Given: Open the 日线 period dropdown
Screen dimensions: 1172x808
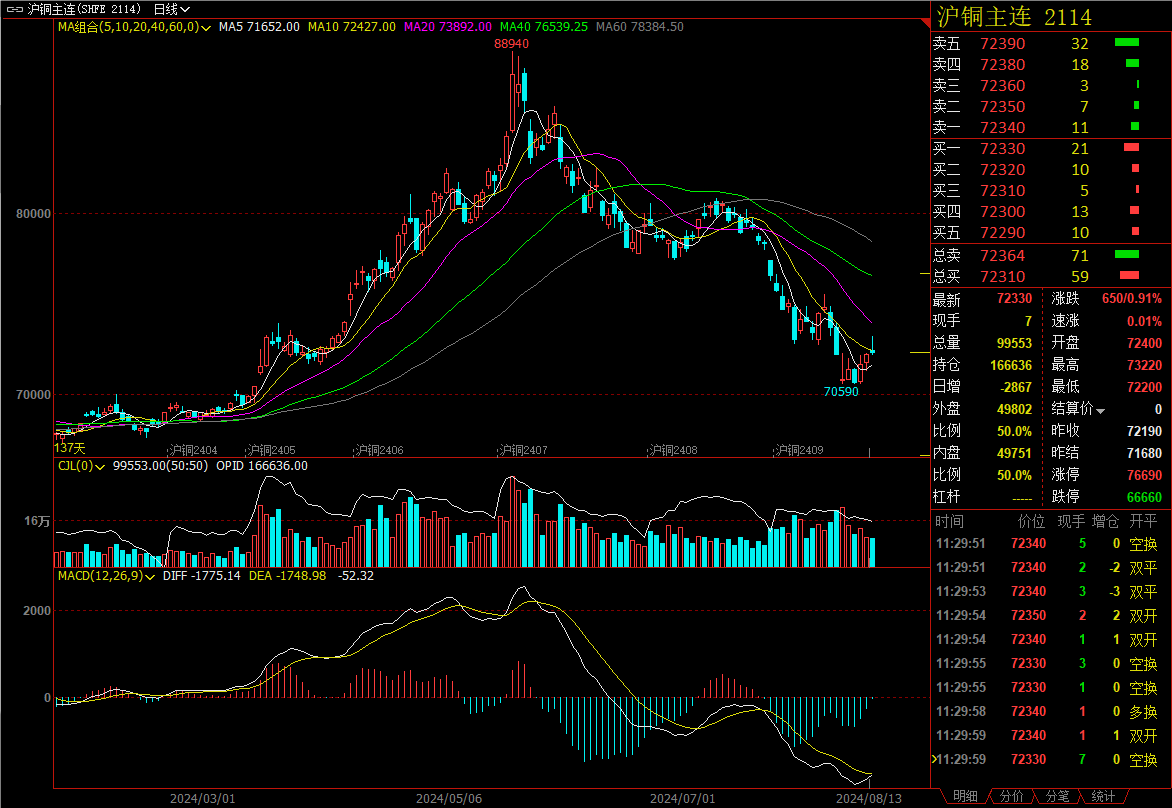Looking at the screenshot, I should click(x=171, y=10).
